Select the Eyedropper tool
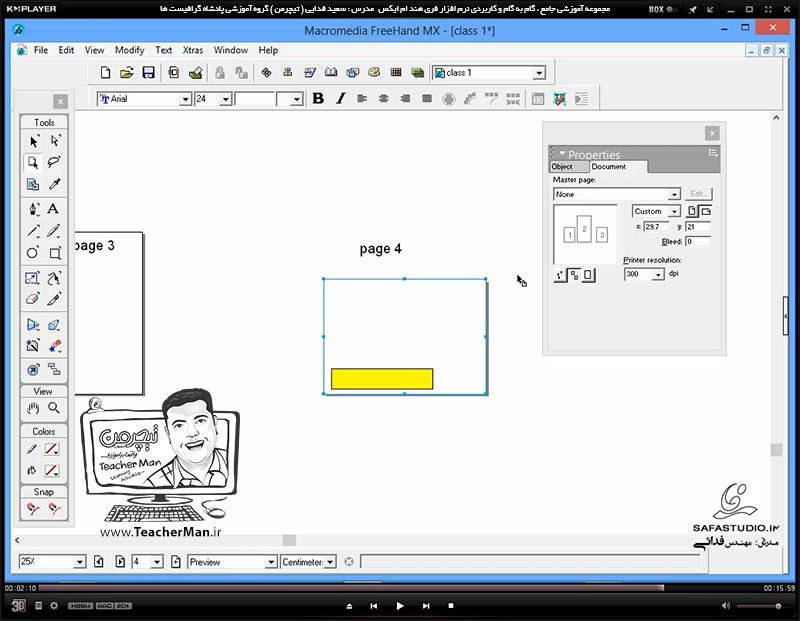 pos(55,184)
